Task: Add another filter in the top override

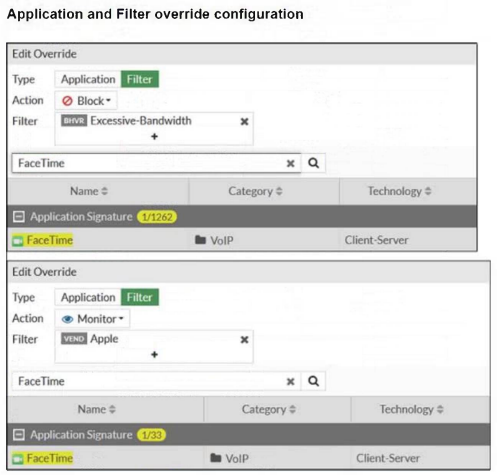Action: pos(154,136)
